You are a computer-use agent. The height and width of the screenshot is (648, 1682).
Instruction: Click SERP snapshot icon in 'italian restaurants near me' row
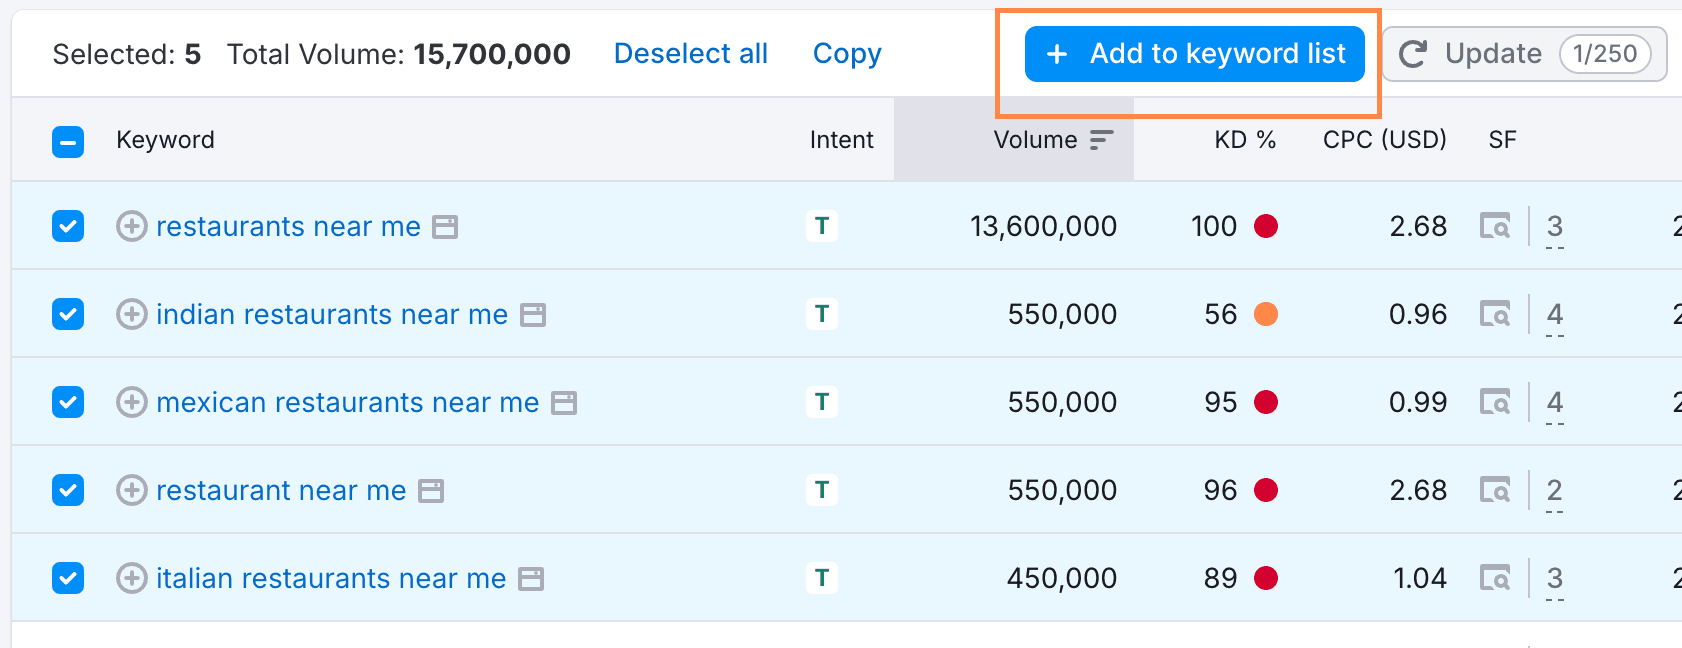(x=1495, y=579)
